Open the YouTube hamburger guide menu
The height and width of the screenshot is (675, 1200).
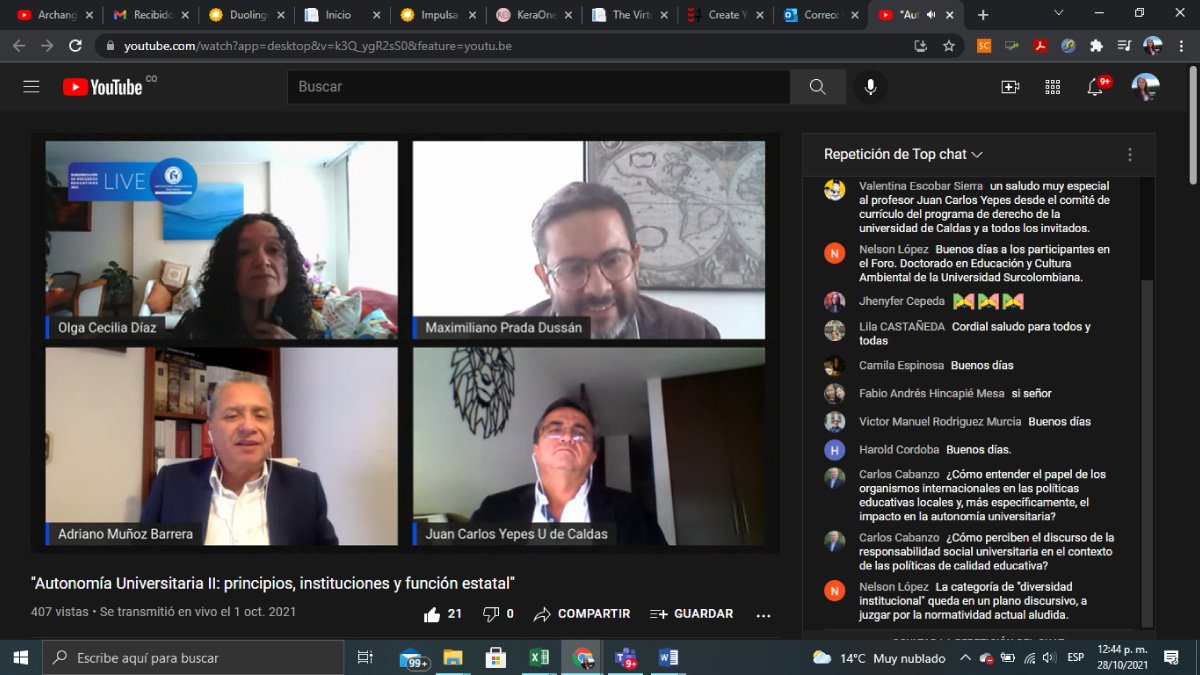pos(31,87)
